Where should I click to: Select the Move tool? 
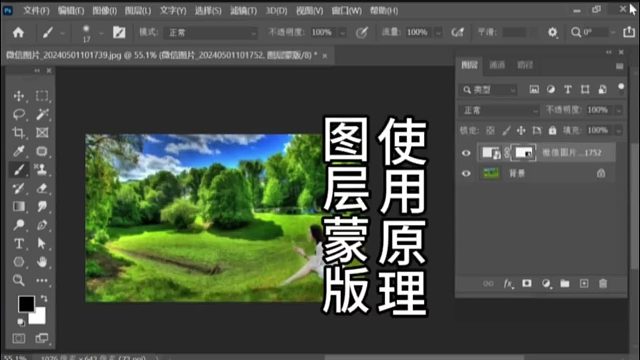(x=18, y=96)
